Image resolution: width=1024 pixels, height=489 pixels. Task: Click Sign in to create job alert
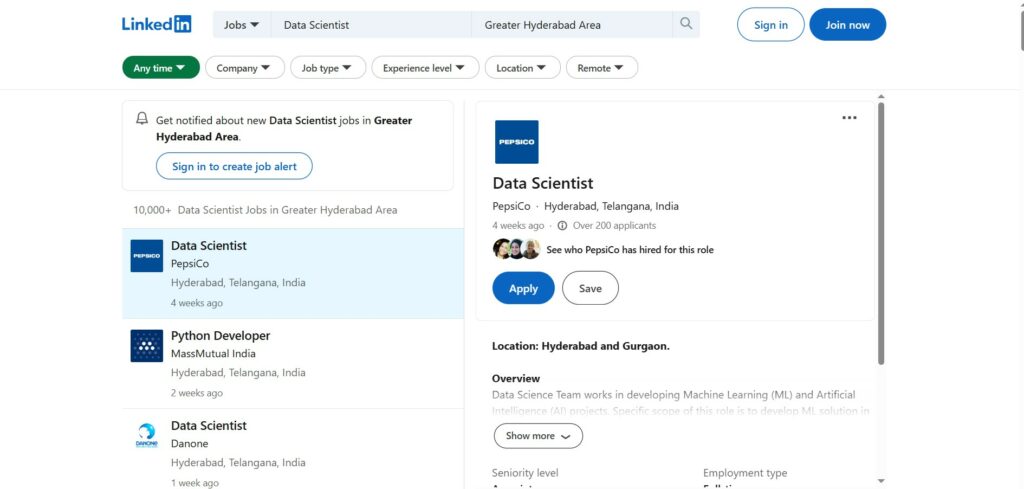[234, 166]
